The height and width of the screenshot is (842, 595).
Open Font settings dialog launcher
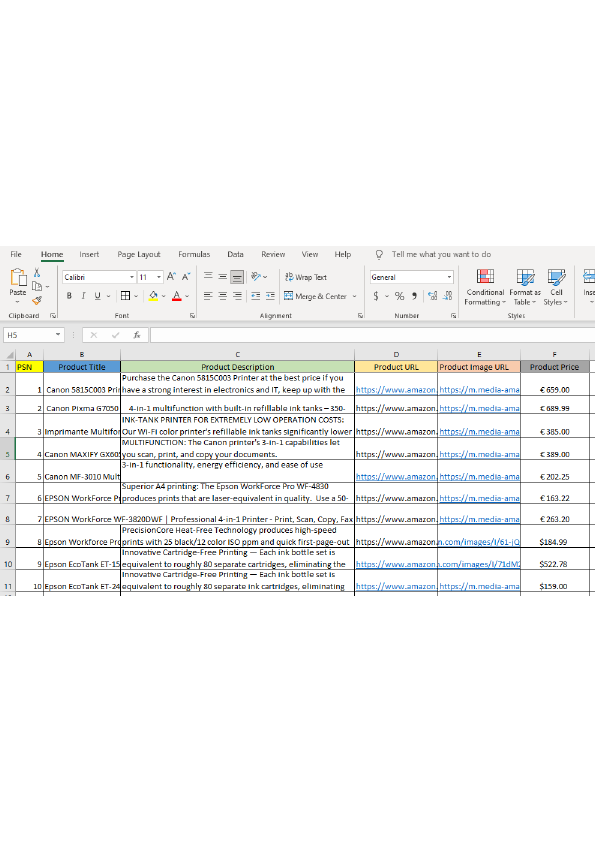[192, 316]
